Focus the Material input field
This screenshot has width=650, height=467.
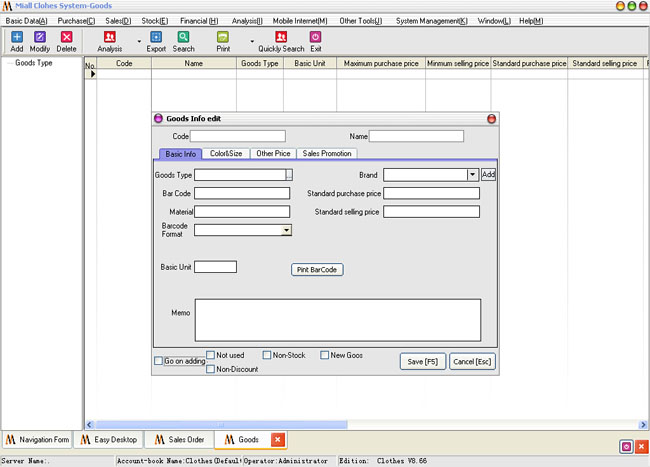tap(242, 212)
